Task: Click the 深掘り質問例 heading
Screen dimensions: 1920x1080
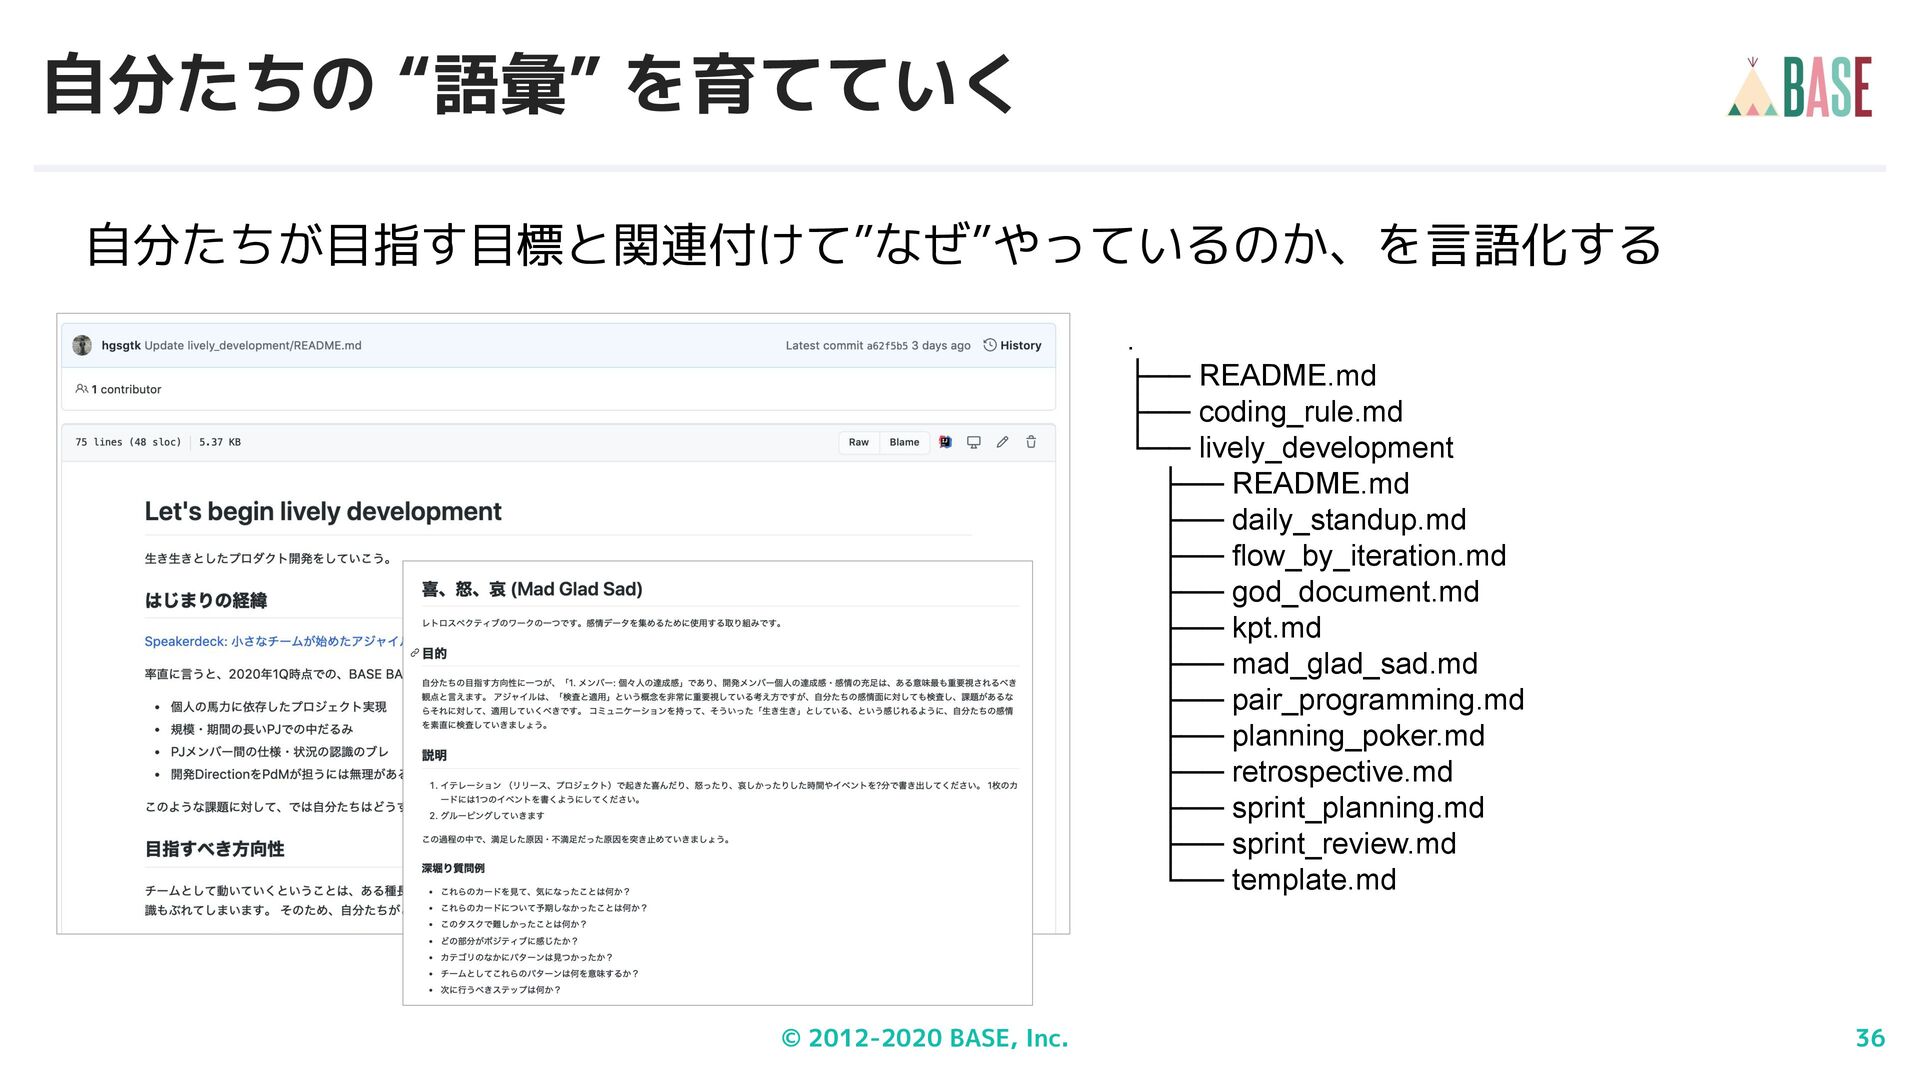Action: [x=453, y=868]
